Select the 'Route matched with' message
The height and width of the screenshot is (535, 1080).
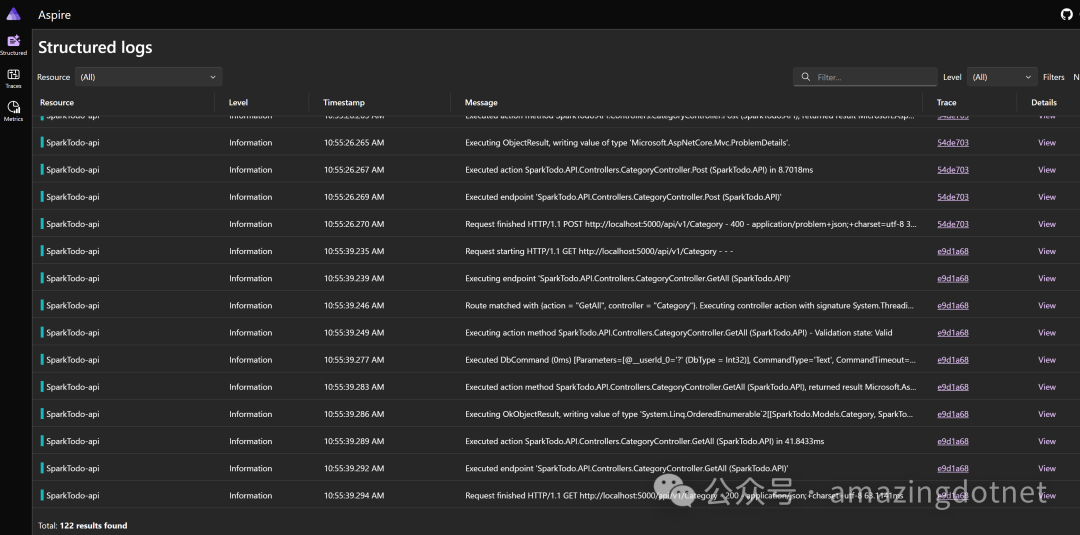point(691,306)
